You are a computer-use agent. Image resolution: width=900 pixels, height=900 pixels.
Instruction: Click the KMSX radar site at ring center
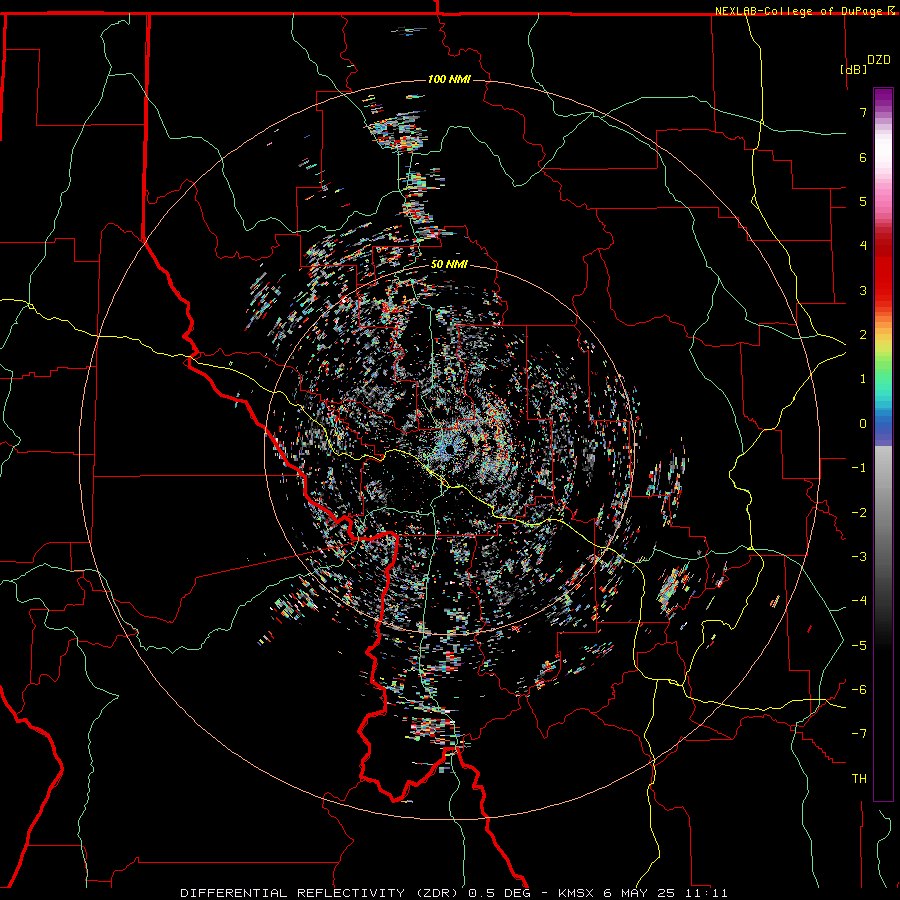449,450
